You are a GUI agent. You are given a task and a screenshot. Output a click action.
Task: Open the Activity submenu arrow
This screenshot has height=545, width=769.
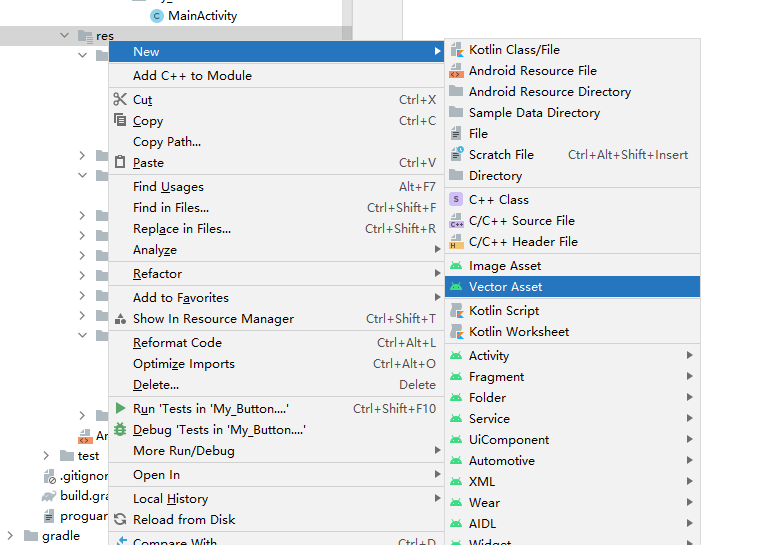tap(689, 355)
